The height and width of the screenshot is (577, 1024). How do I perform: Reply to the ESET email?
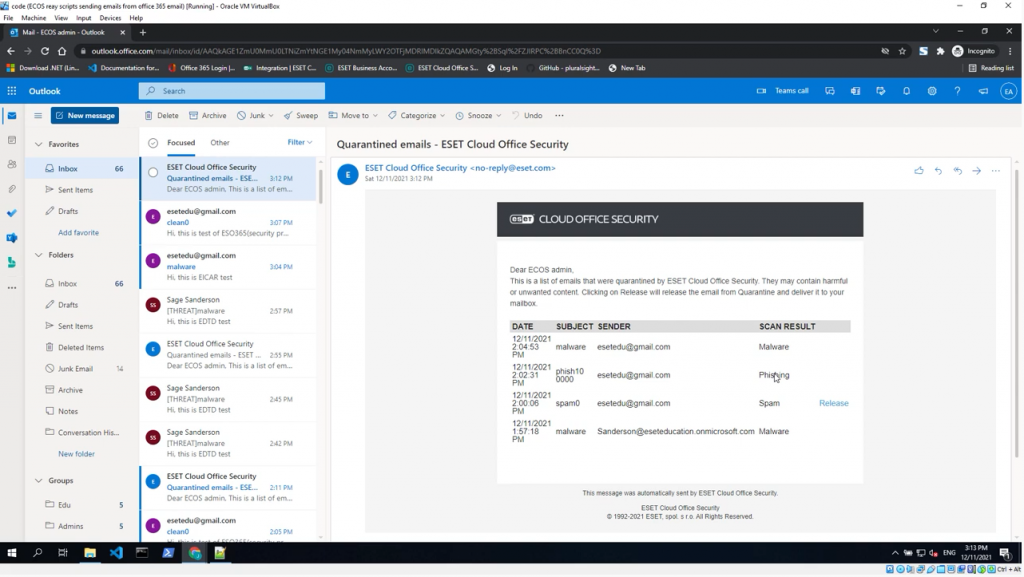tap(938, 170)
